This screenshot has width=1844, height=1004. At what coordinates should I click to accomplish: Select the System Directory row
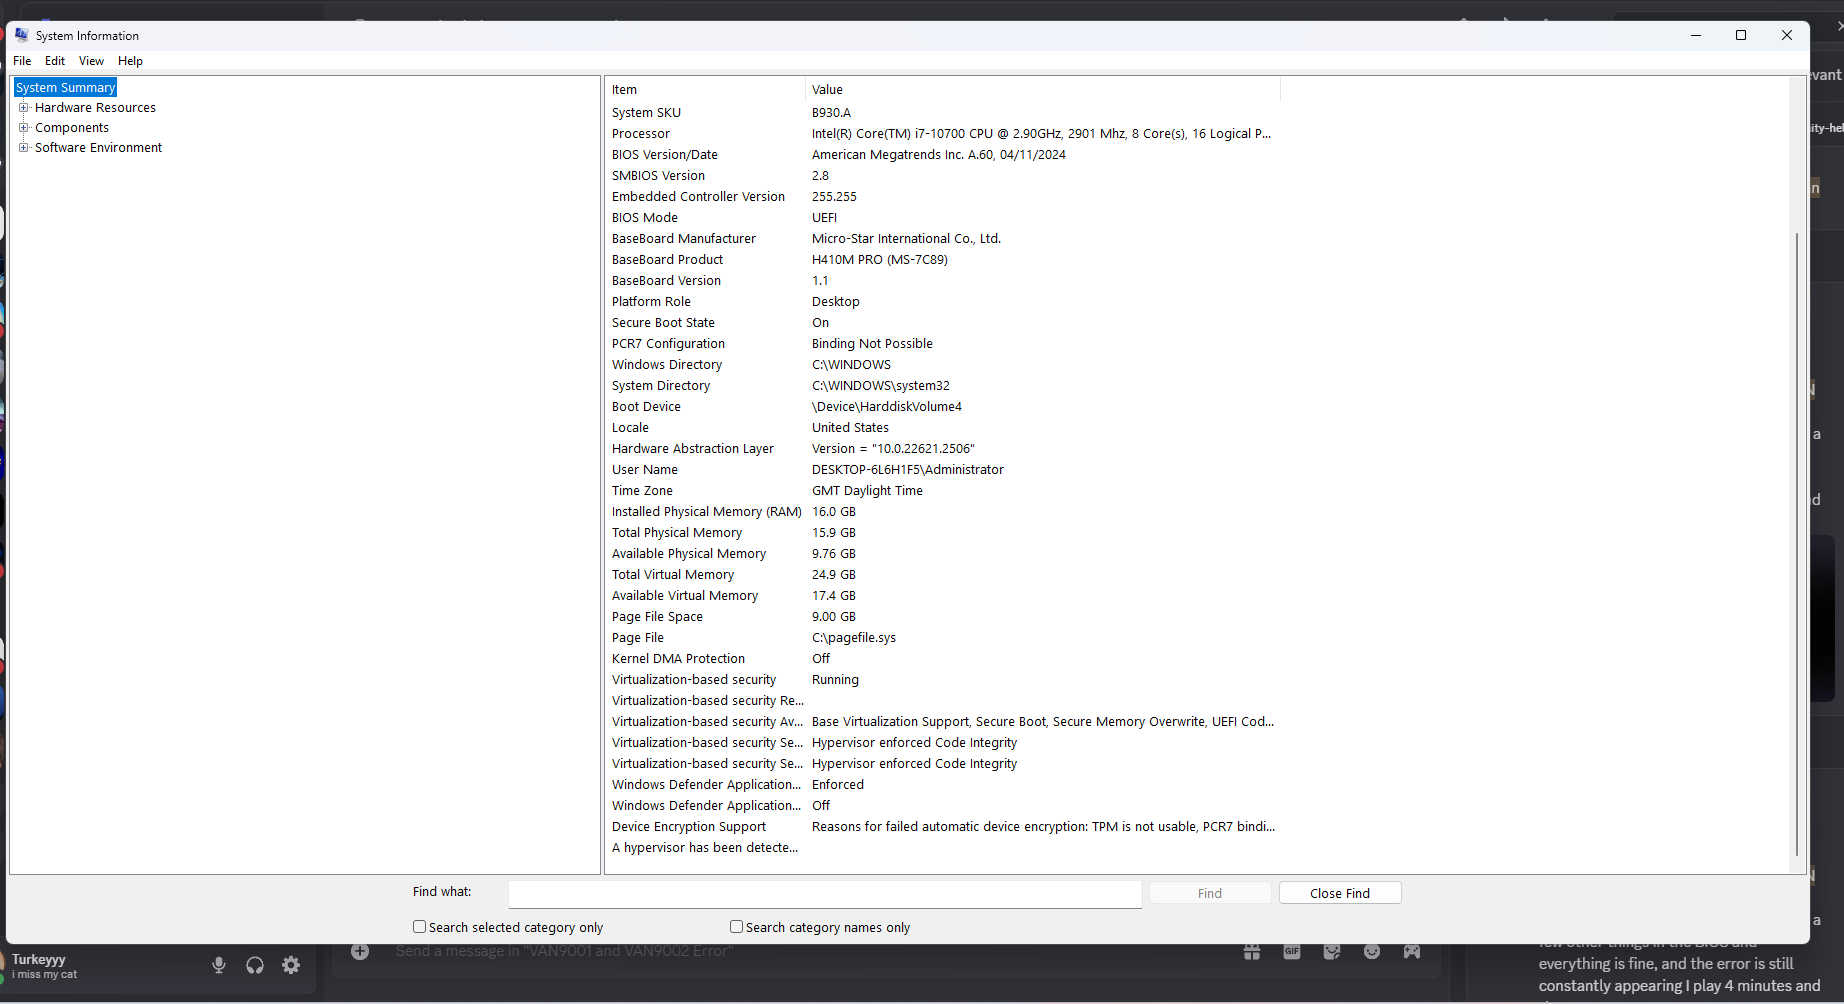click(x=942, y=386)
